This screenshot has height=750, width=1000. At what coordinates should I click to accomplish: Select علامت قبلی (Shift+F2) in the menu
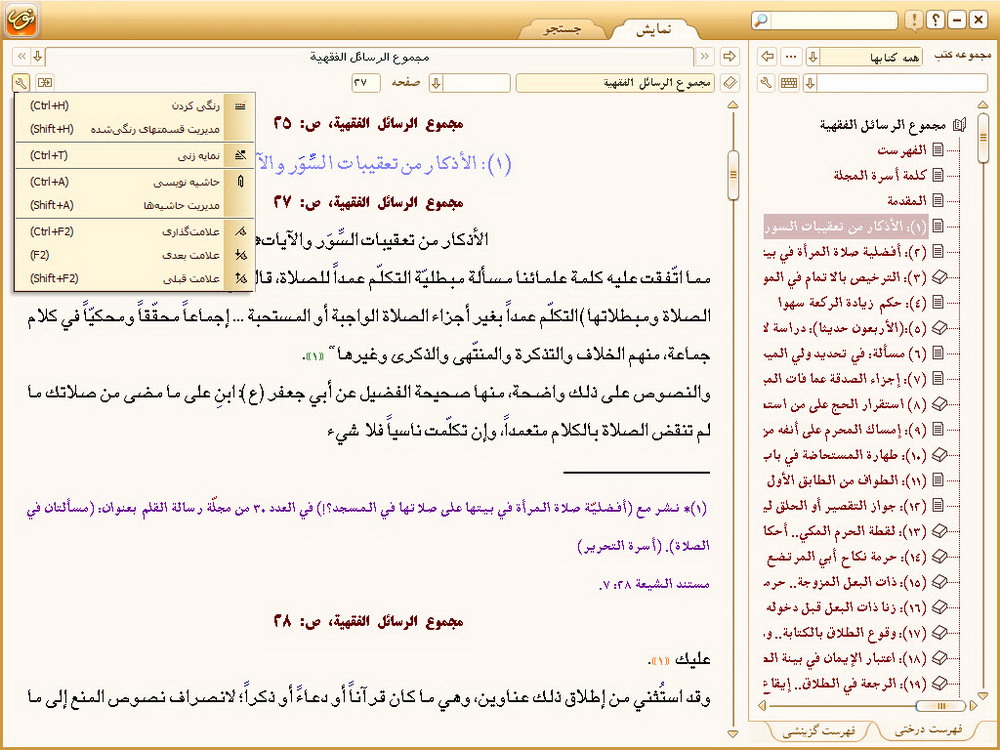[135, 279]
